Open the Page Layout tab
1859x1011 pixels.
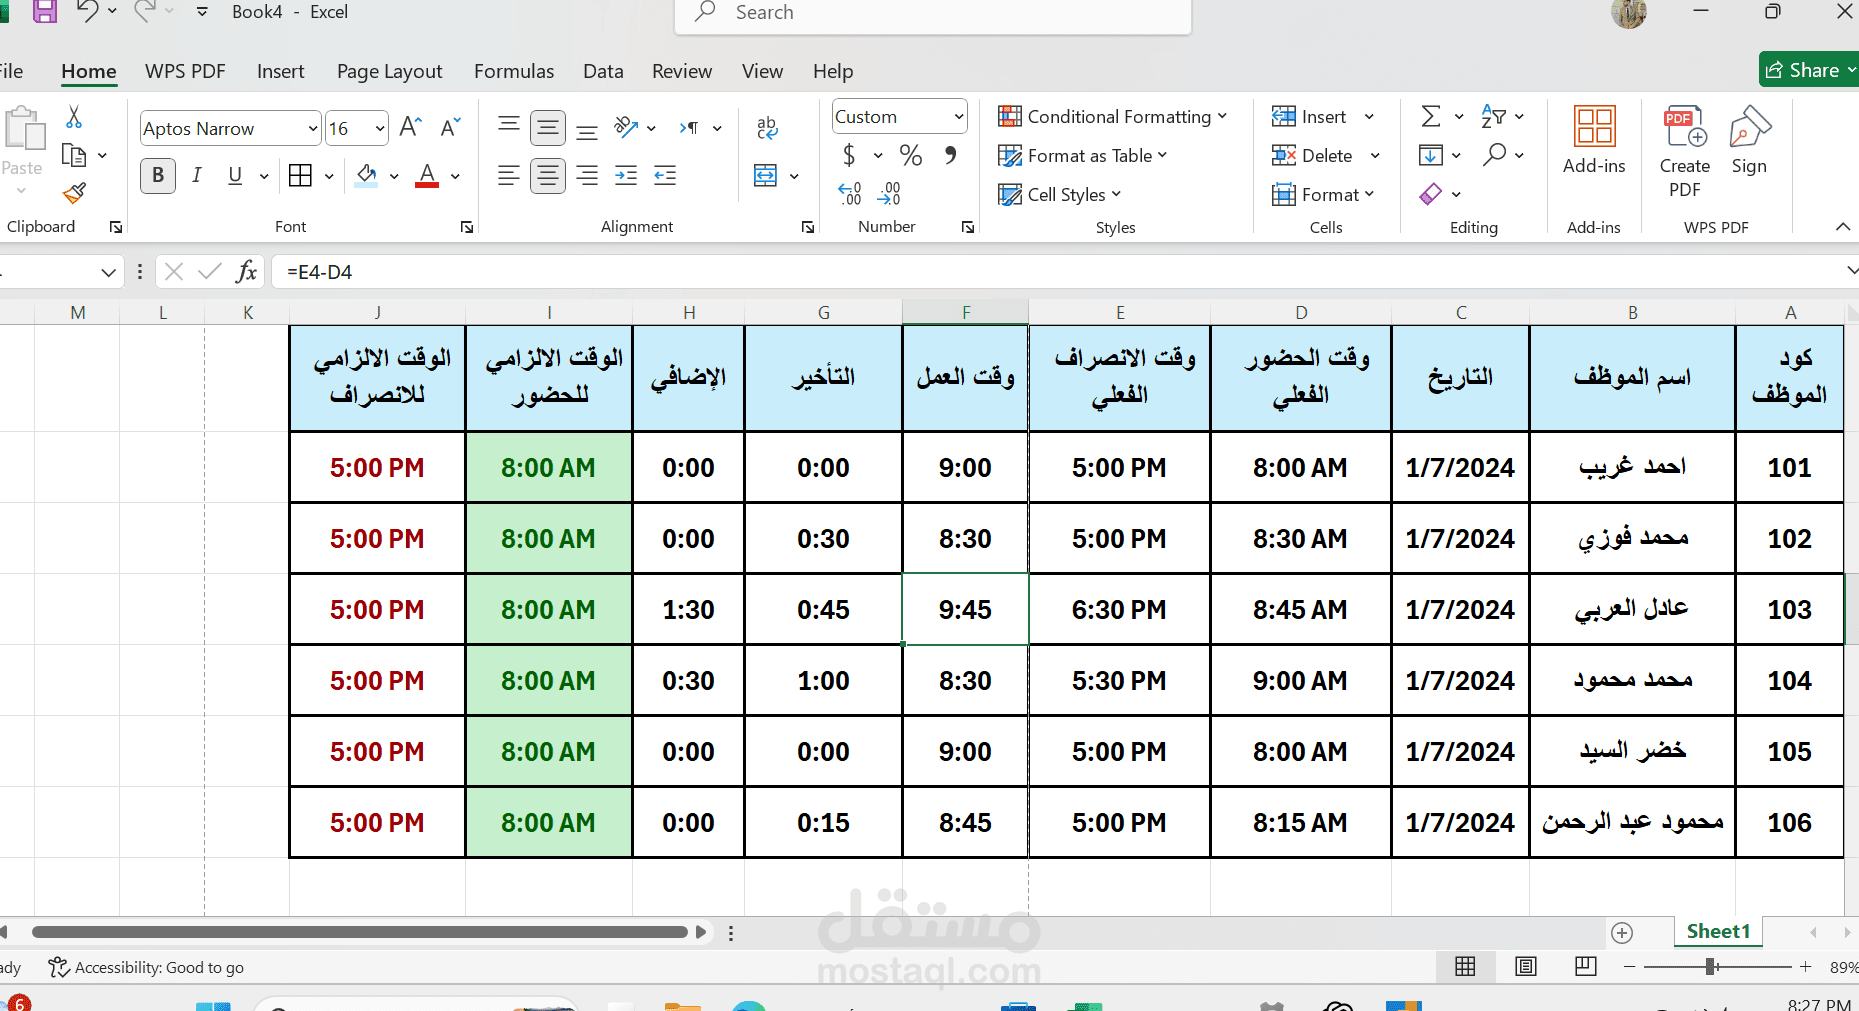[389, 71]
